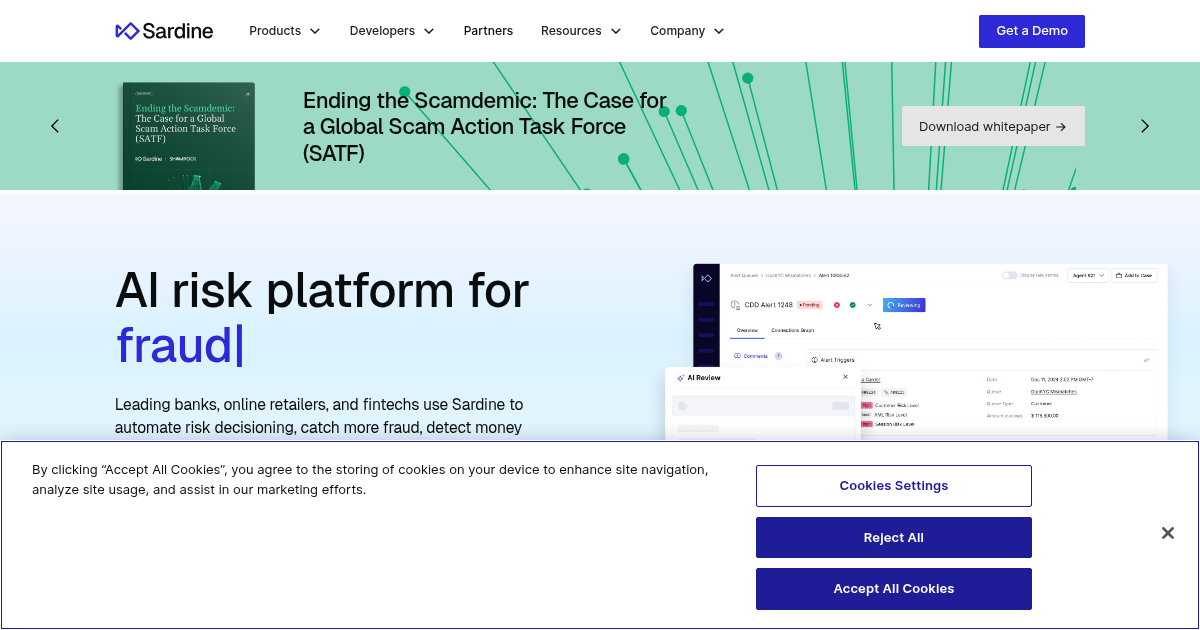
Task: Click 'Alert Queues' breadcrumb in preview
Action: 744,275
